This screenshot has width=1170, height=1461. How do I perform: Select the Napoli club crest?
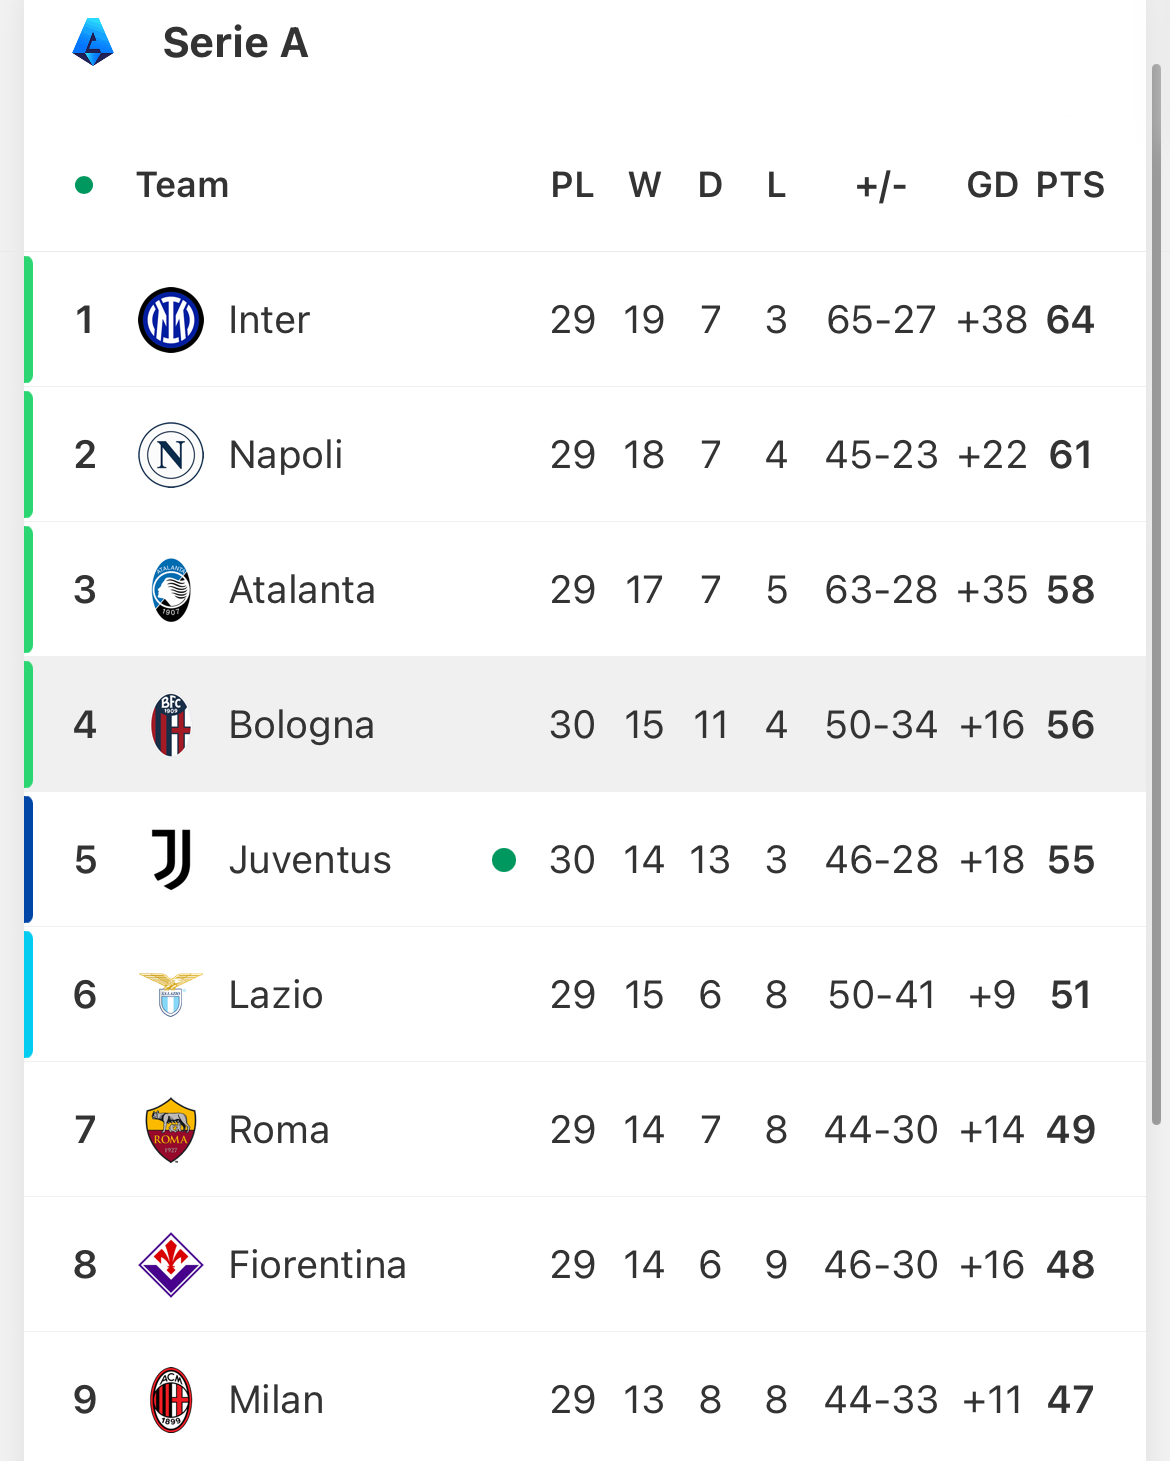click(171, 455)
